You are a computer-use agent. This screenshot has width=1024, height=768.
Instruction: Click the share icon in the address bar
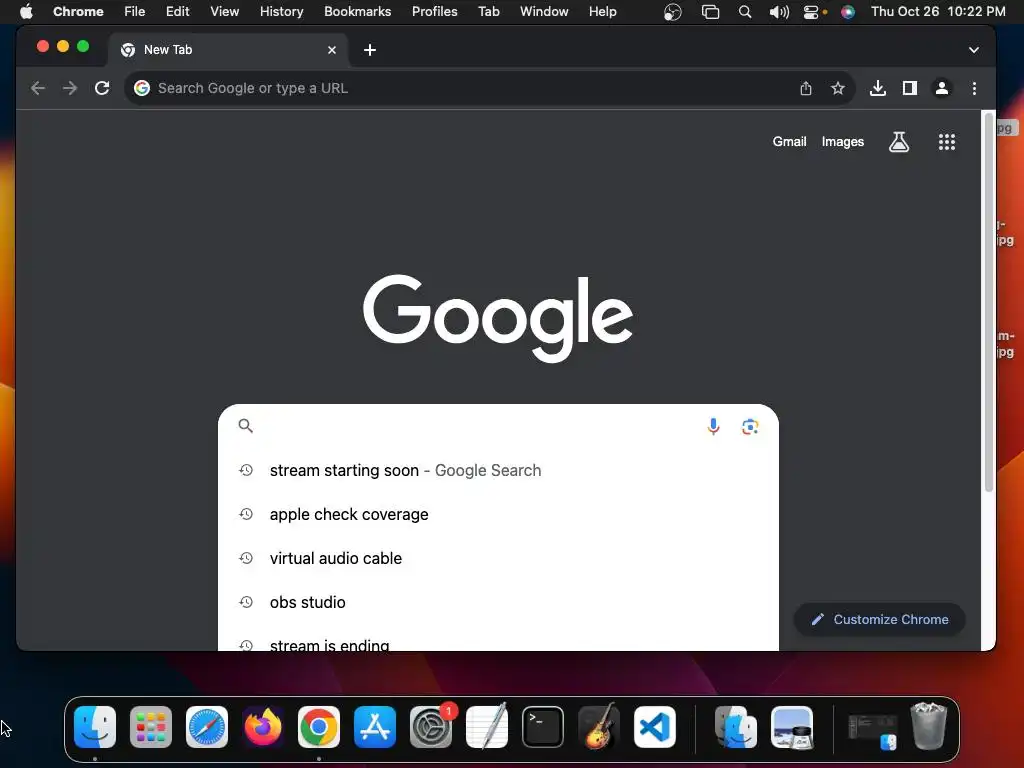(x=806, y=88)
